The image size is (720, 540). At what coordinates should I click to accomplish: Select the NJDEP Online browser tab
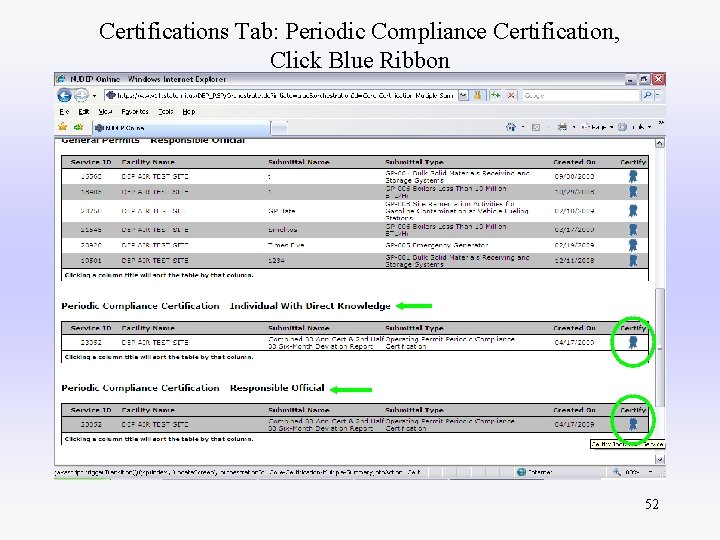[x=181, y=128]
